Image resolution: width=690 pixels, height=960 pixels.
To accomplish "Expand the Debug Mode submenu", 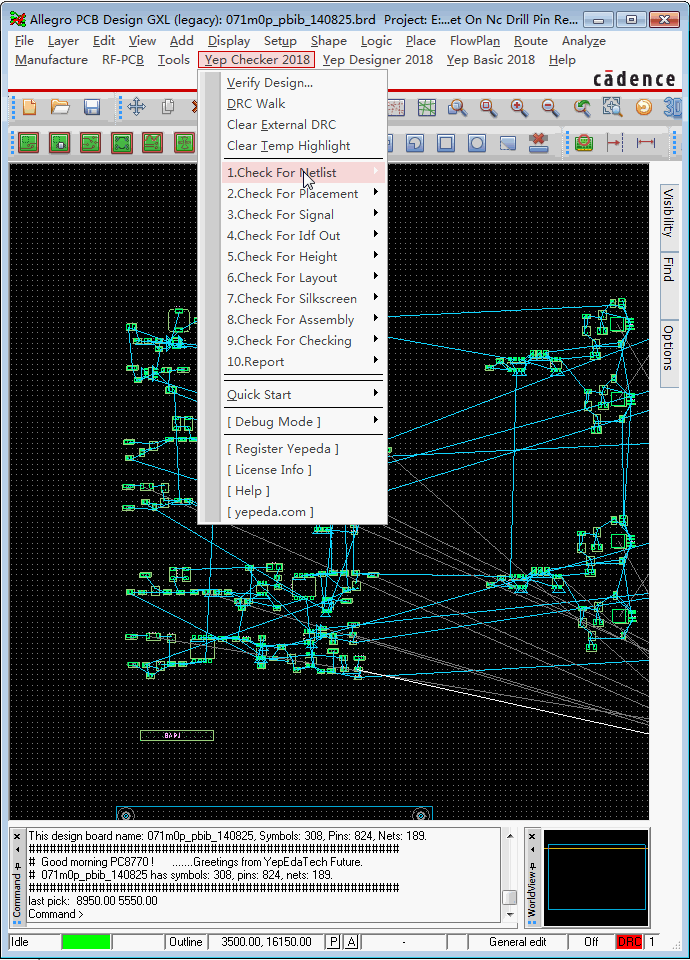I will 304,421.
